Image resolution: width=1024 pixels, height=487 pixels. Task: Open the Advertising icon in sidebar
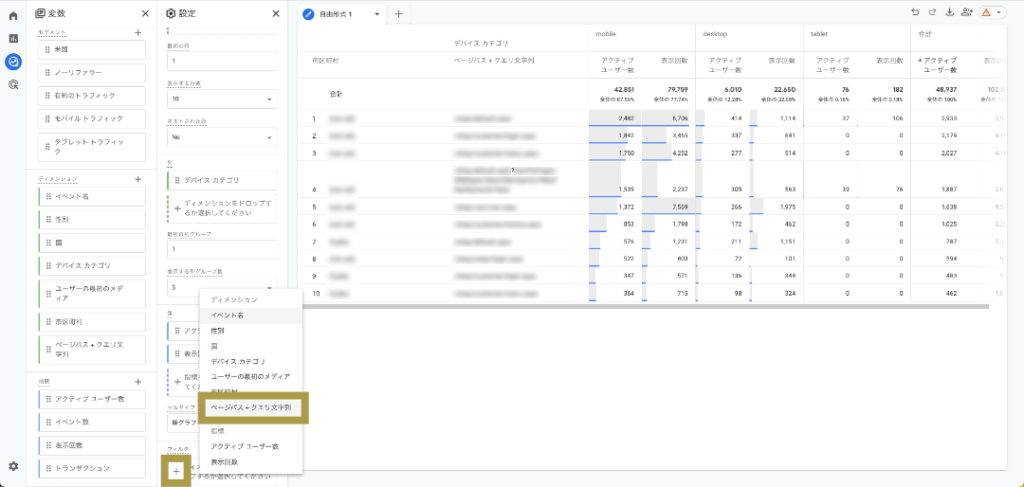[x=13, y=85]
